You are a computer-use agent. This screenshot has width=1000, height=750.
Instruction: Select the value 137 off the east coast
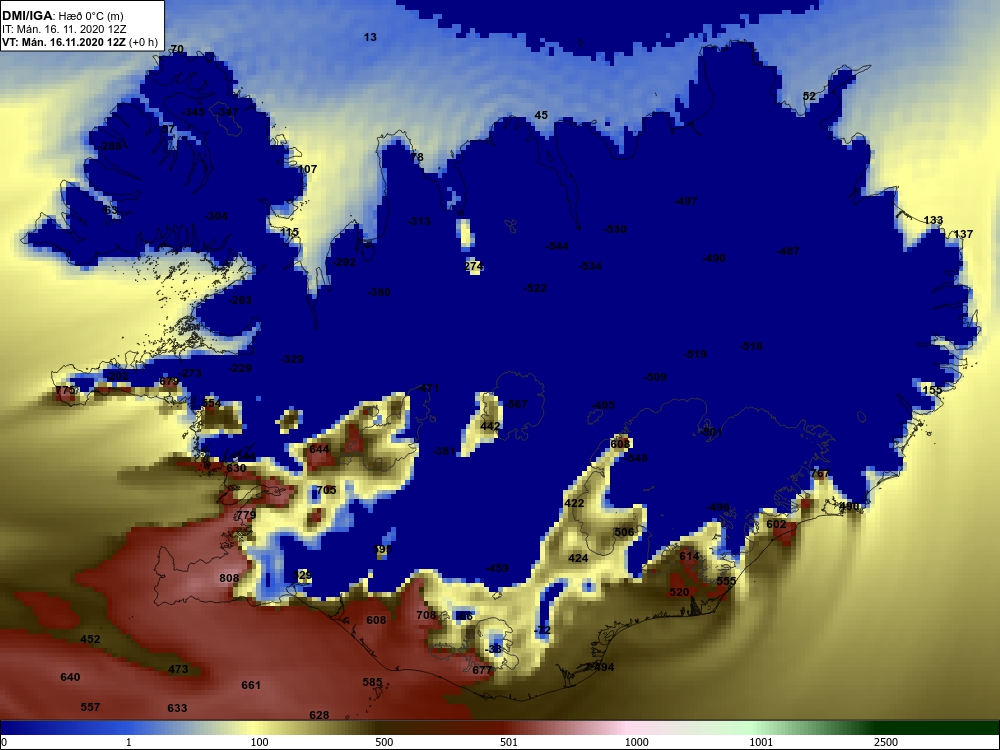[x=963, y=234]
